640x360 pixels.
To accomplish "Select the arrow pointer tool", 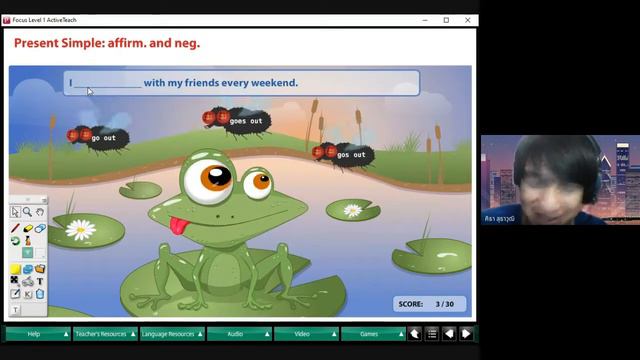I will [15, 212].
